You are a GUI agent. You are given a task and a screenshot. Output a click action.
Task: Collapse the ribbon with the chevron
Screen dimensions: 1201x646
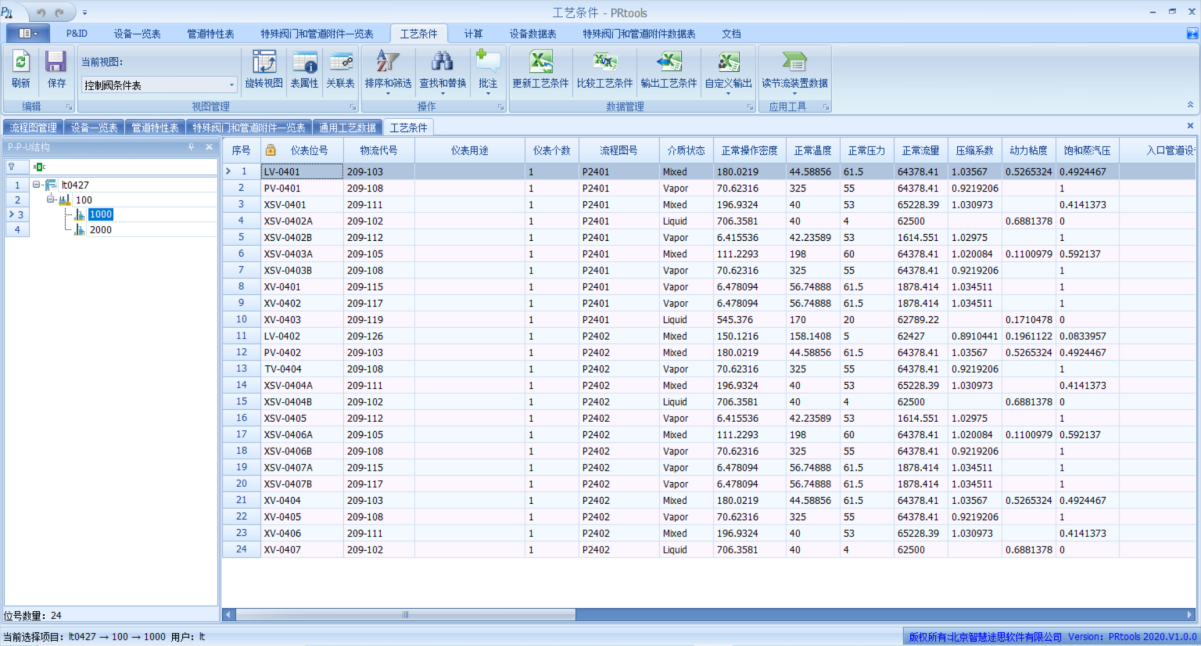tap(1189, 105)
